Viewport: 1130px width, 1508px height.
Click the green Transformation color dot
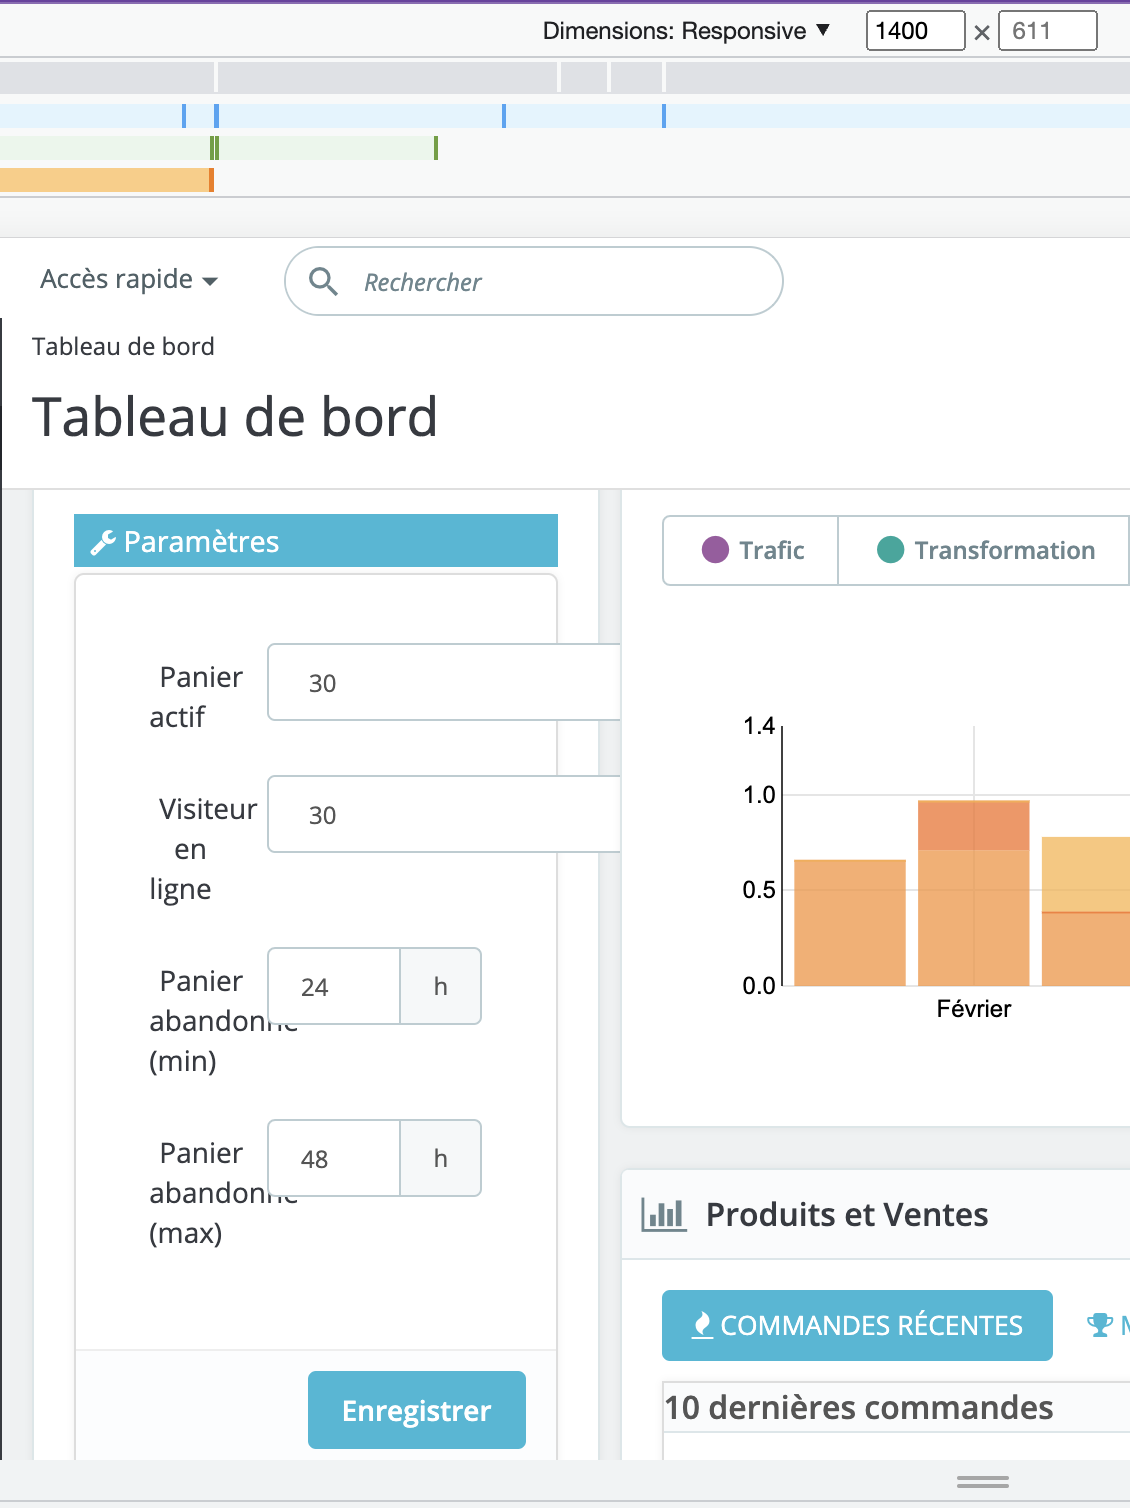point(890,550)
